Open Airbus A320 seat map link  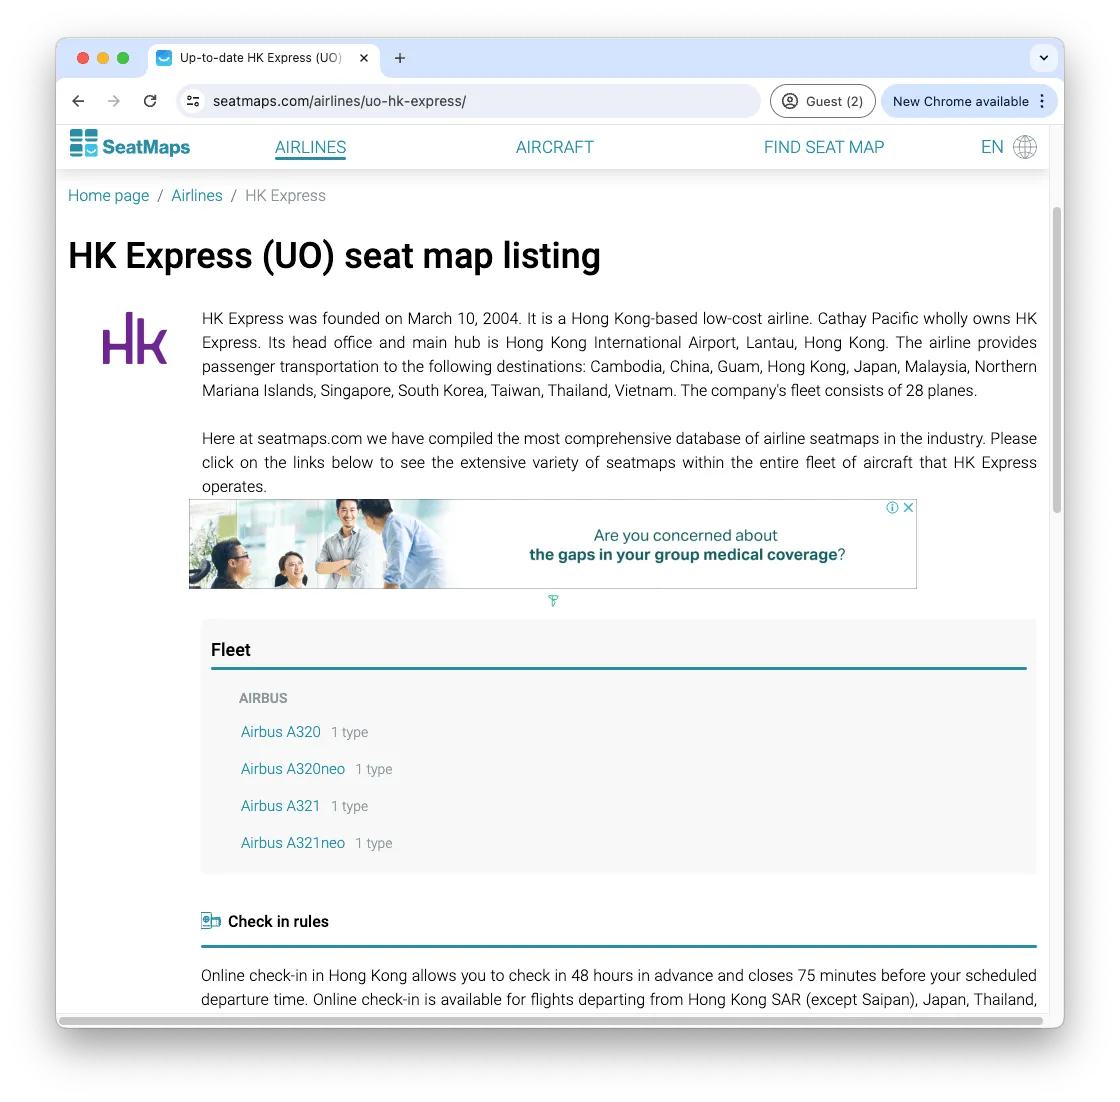click(281, 732)
